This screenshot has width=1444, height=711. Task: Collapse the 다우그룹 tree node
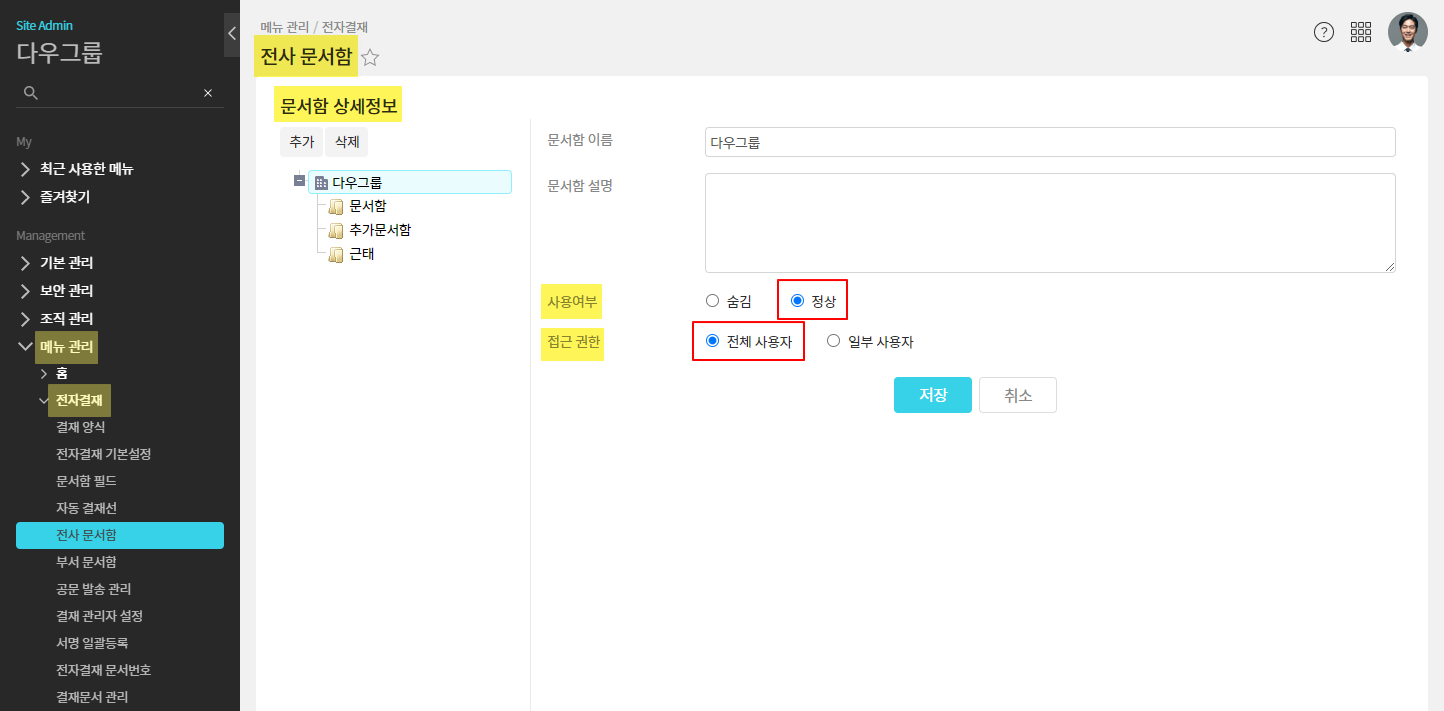(299, 182)
